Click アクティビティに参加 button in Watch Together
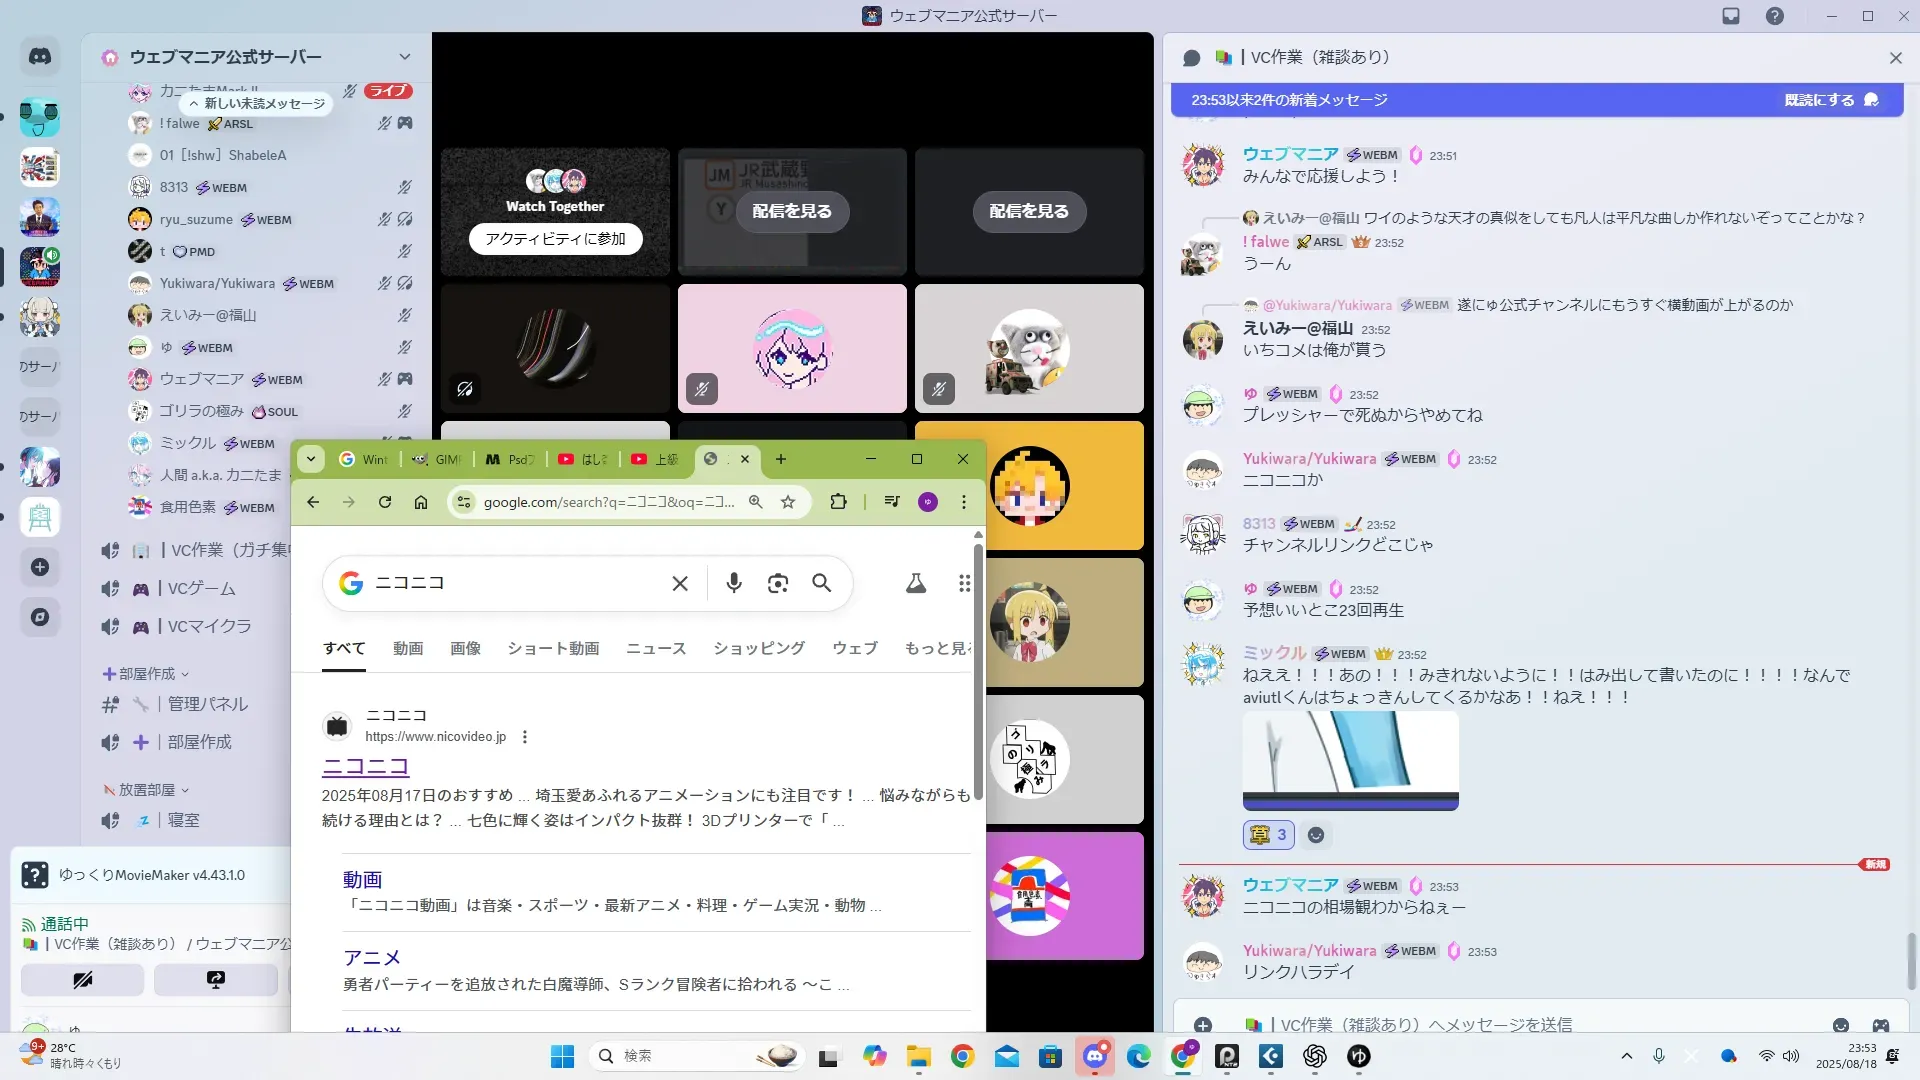The width and height of the screenshot is (1920, 1080). 555,239
